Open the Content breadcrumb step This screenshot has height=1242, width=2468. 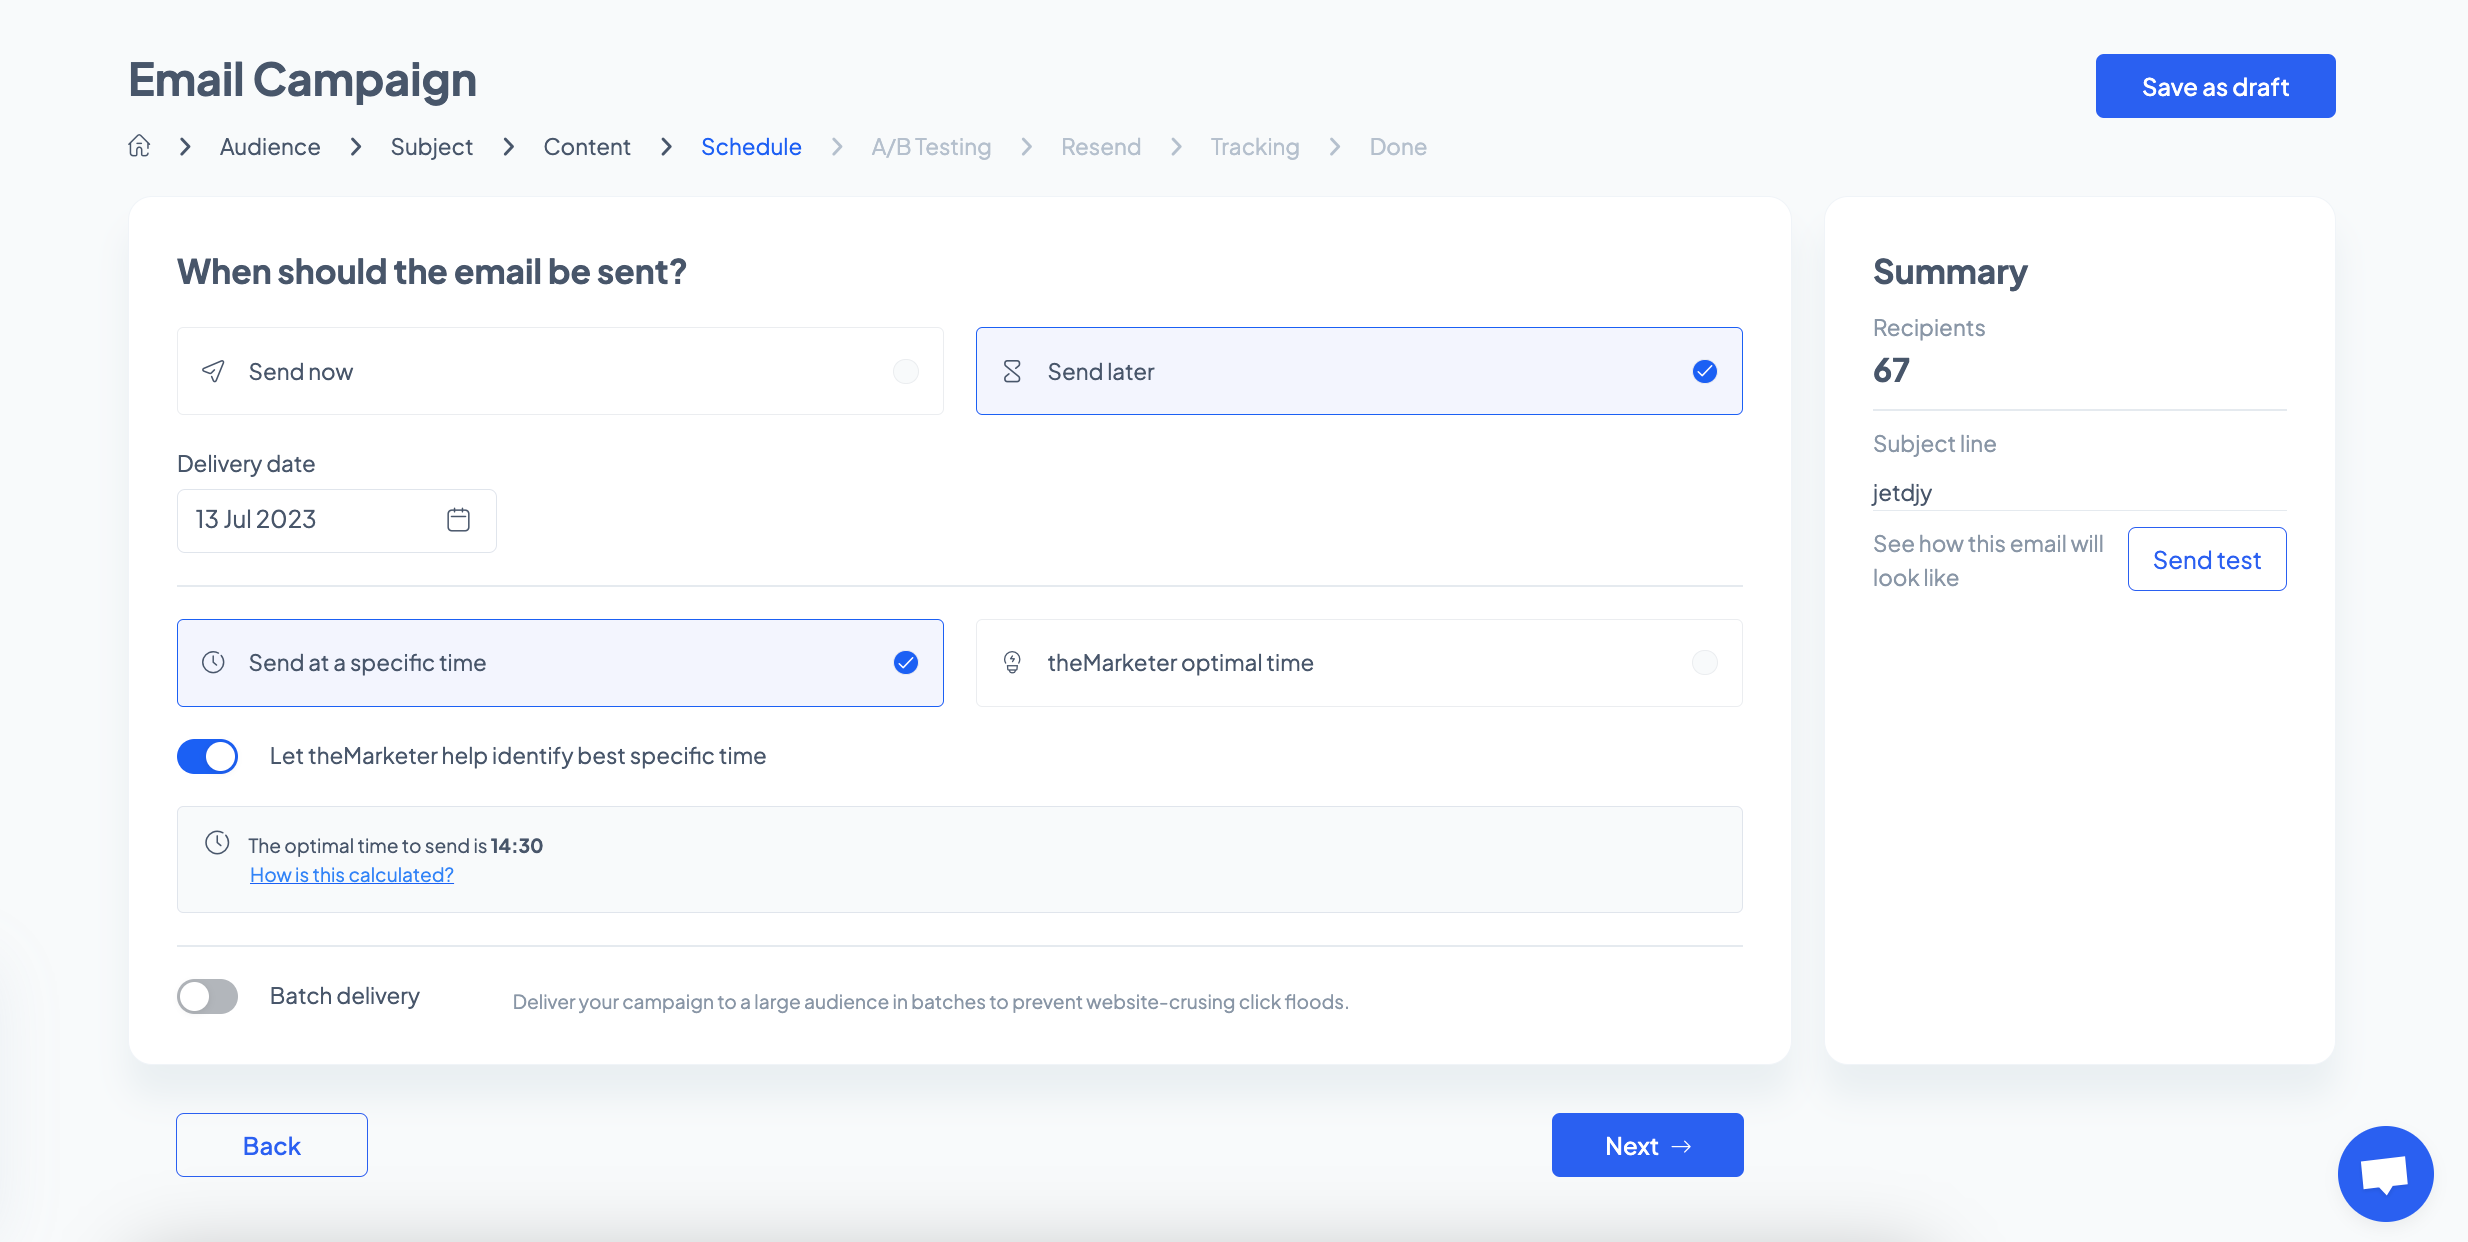tap(587, 147)
